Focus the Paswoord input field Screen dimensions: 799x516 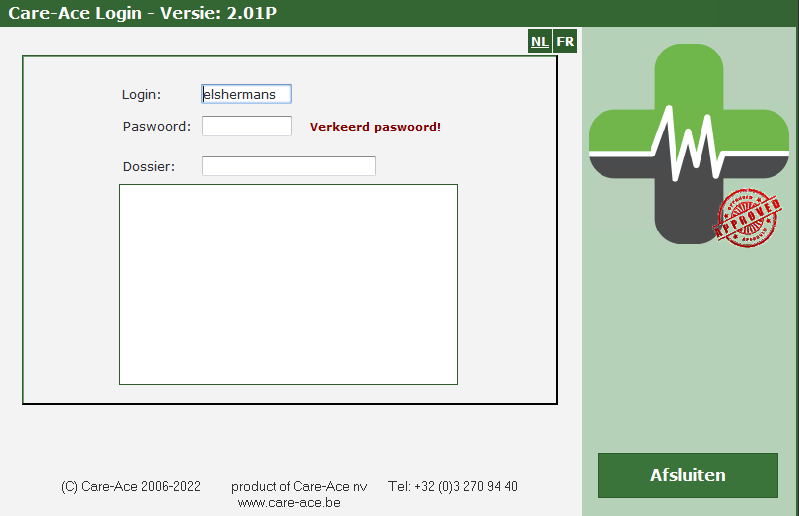pyautogui.click(x=247, y=126)
